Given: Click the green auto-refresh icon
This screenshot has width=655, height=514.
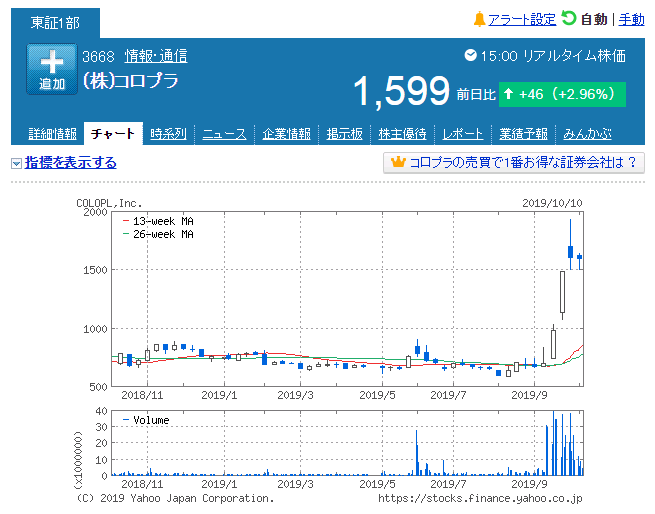Looking at the screenshot, I should [x=569, y=18].
